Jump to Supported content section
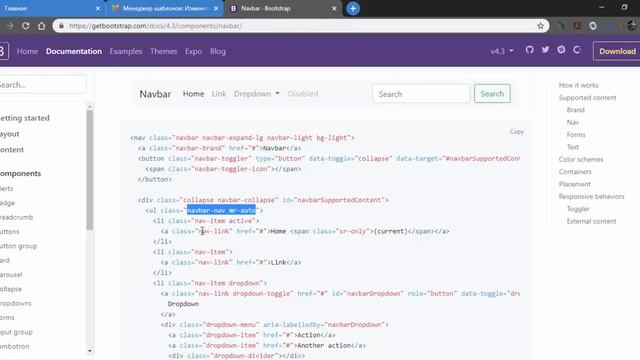Viewport: 640px width, 360px height. (587, 98)
